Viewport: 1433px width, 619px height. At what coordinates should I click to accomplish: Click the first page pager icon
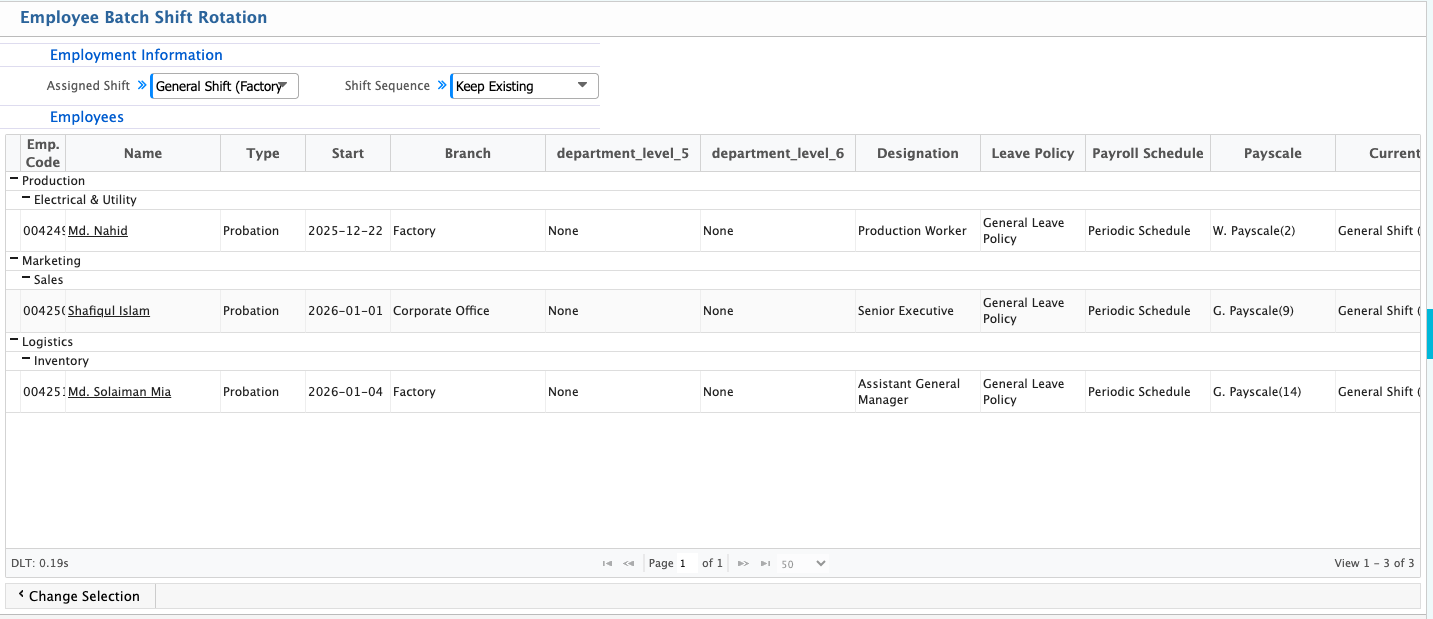(x=607, y=564)
